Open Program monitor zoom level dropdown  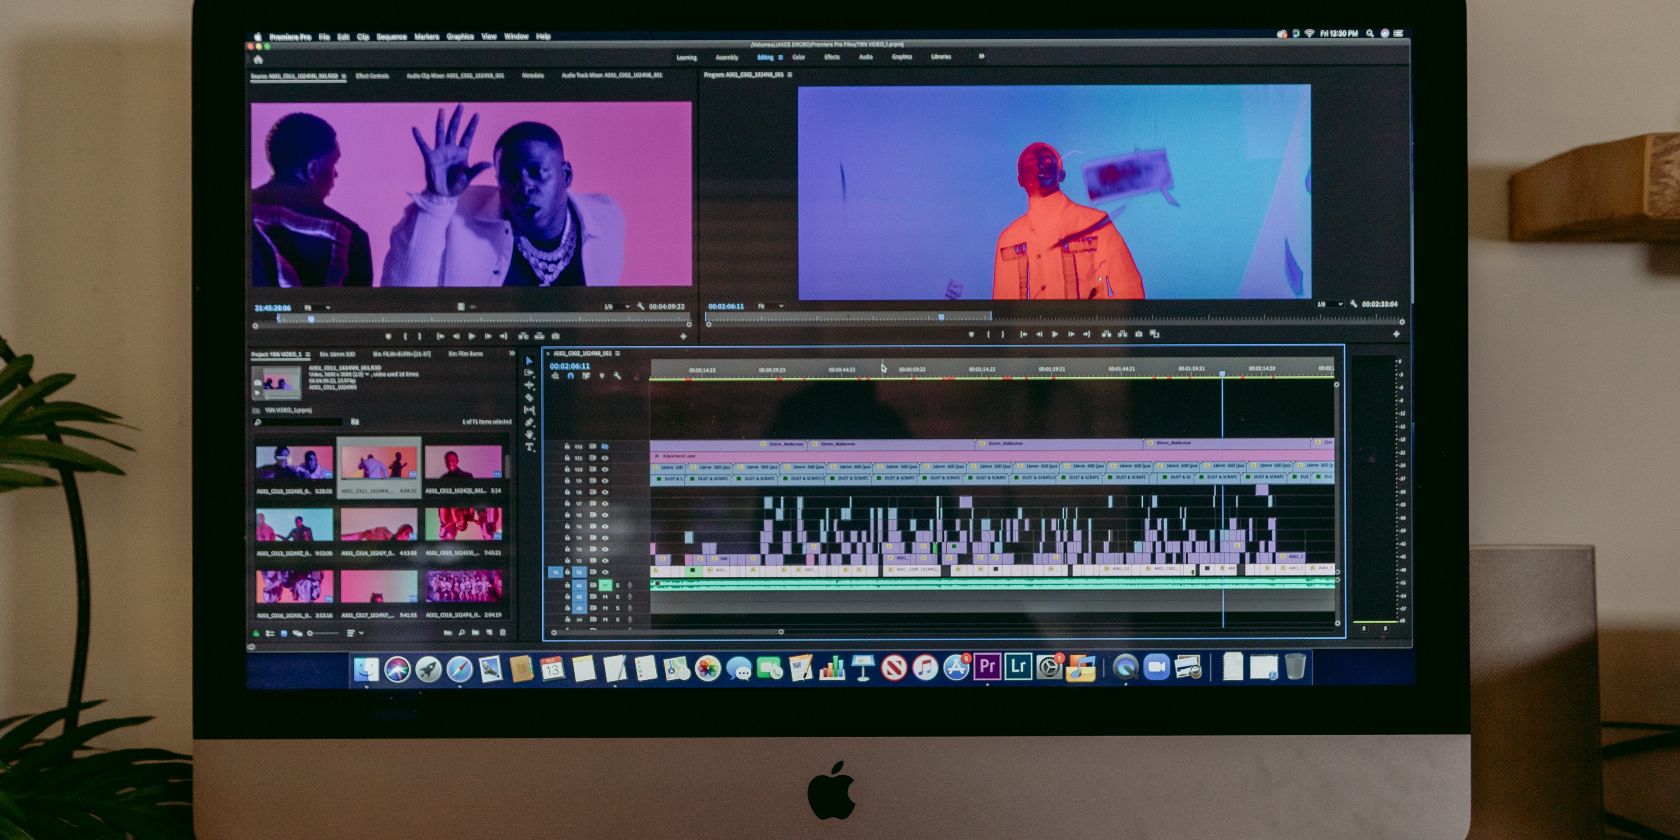(770, 306)
